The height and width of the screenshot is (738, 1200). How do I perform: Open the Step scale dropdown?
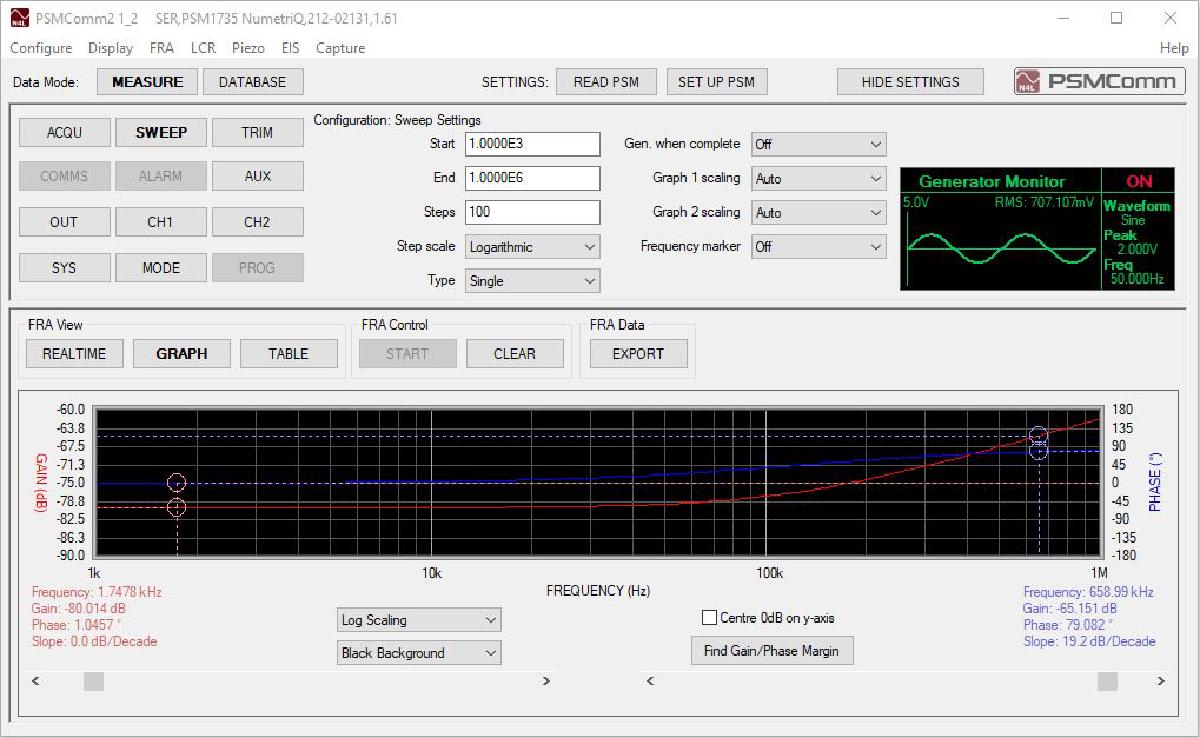pyautogui.click(x=531, y=246)
